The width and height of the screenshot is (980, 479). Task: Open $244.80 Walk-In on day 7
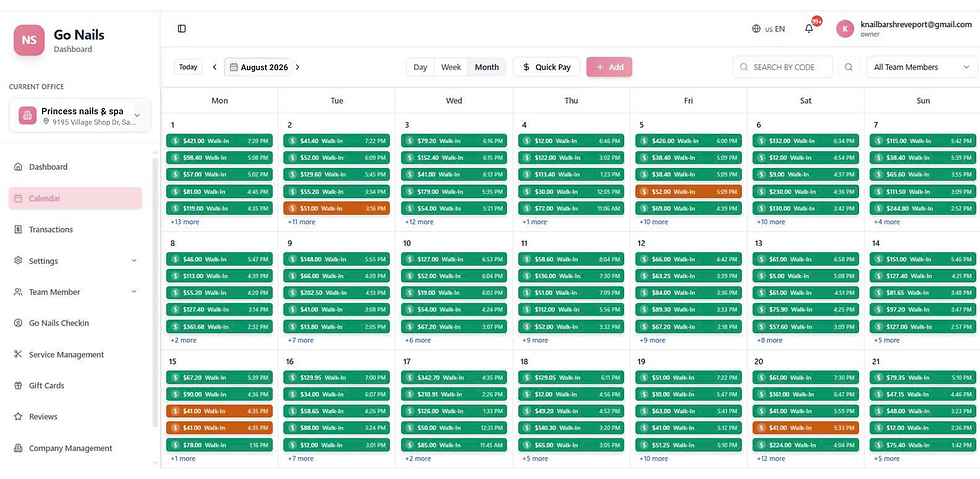(922, 208)
